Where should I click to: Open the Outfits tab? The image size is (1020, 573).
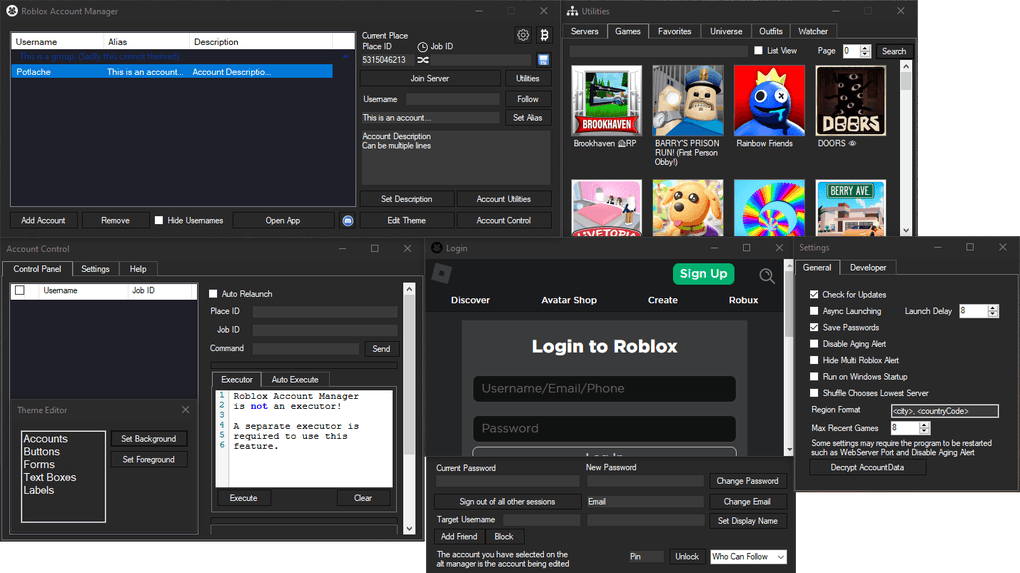771,31
